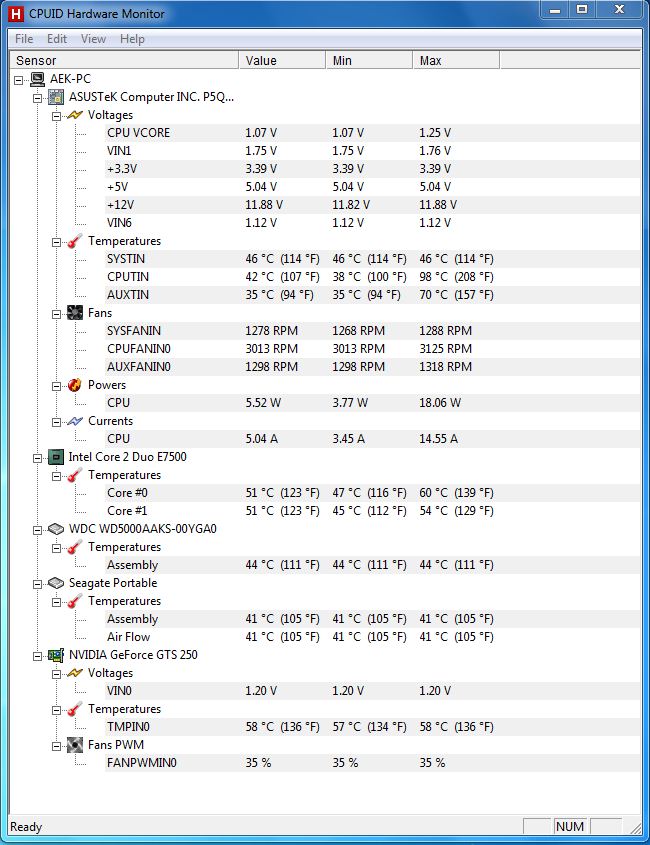650x845 pixels.
Task: Click the thermometer icon under WDC drive
Action: [74, 547]
